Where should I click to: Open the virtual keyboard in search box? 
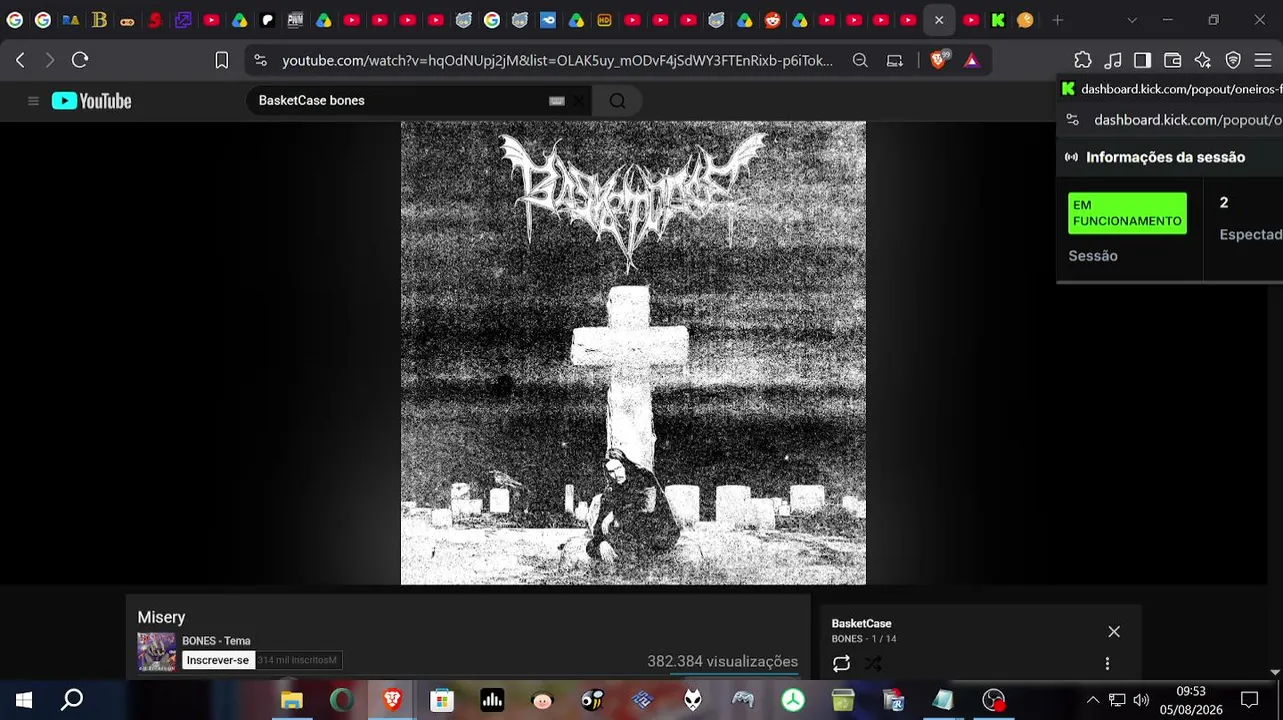pos(557,101)
